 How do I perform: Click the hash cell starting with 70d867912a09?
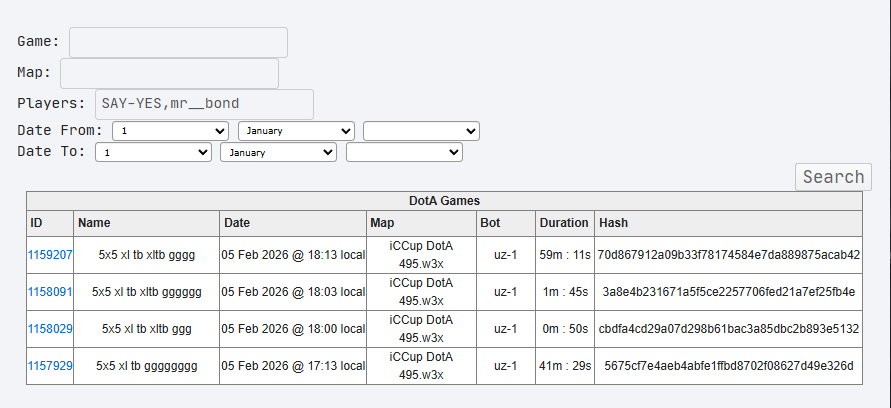point(728,255)
